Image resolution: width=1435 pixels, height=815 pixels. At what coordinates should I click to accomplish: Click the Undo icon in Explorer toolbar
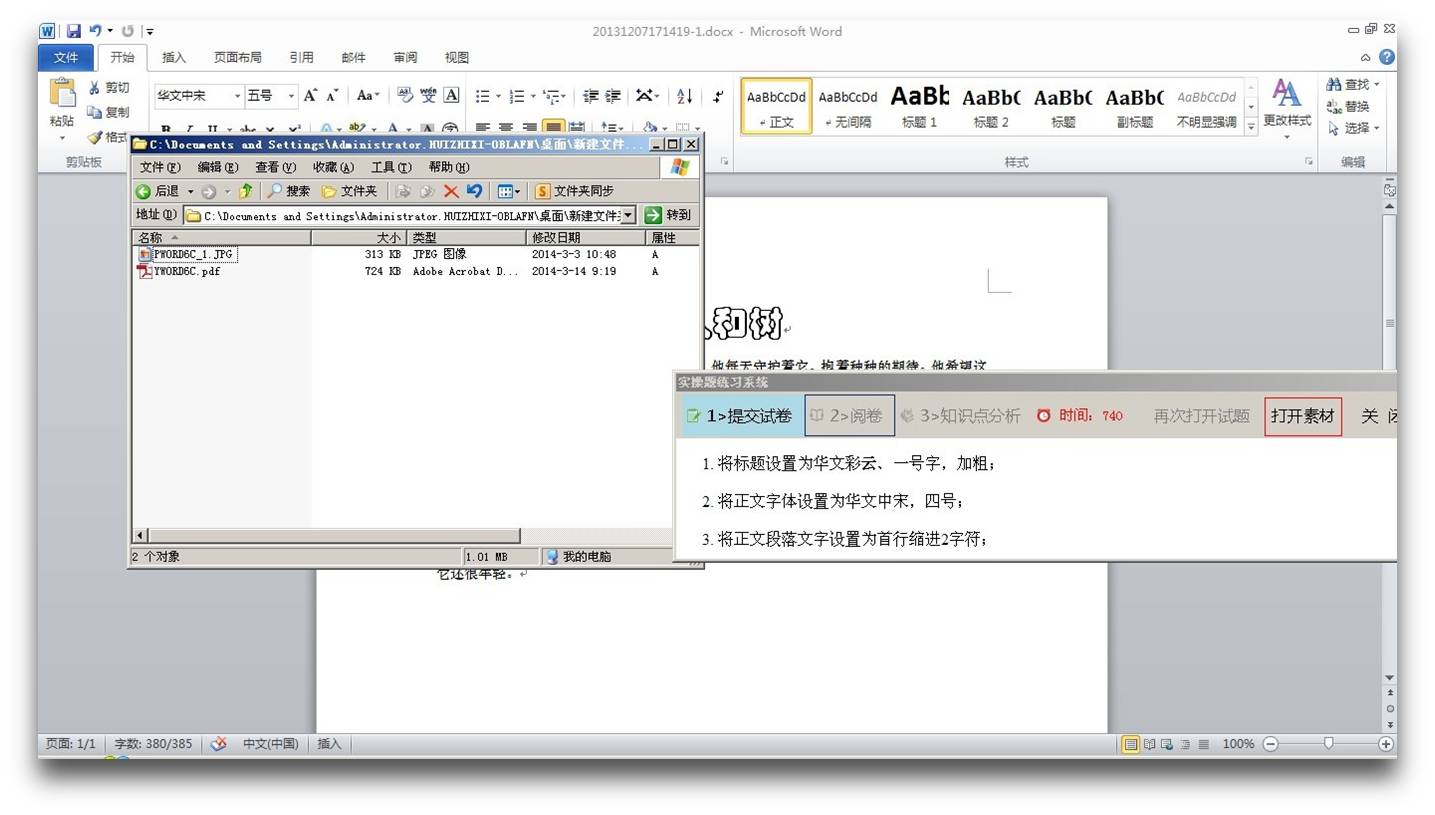pos(474,191)
